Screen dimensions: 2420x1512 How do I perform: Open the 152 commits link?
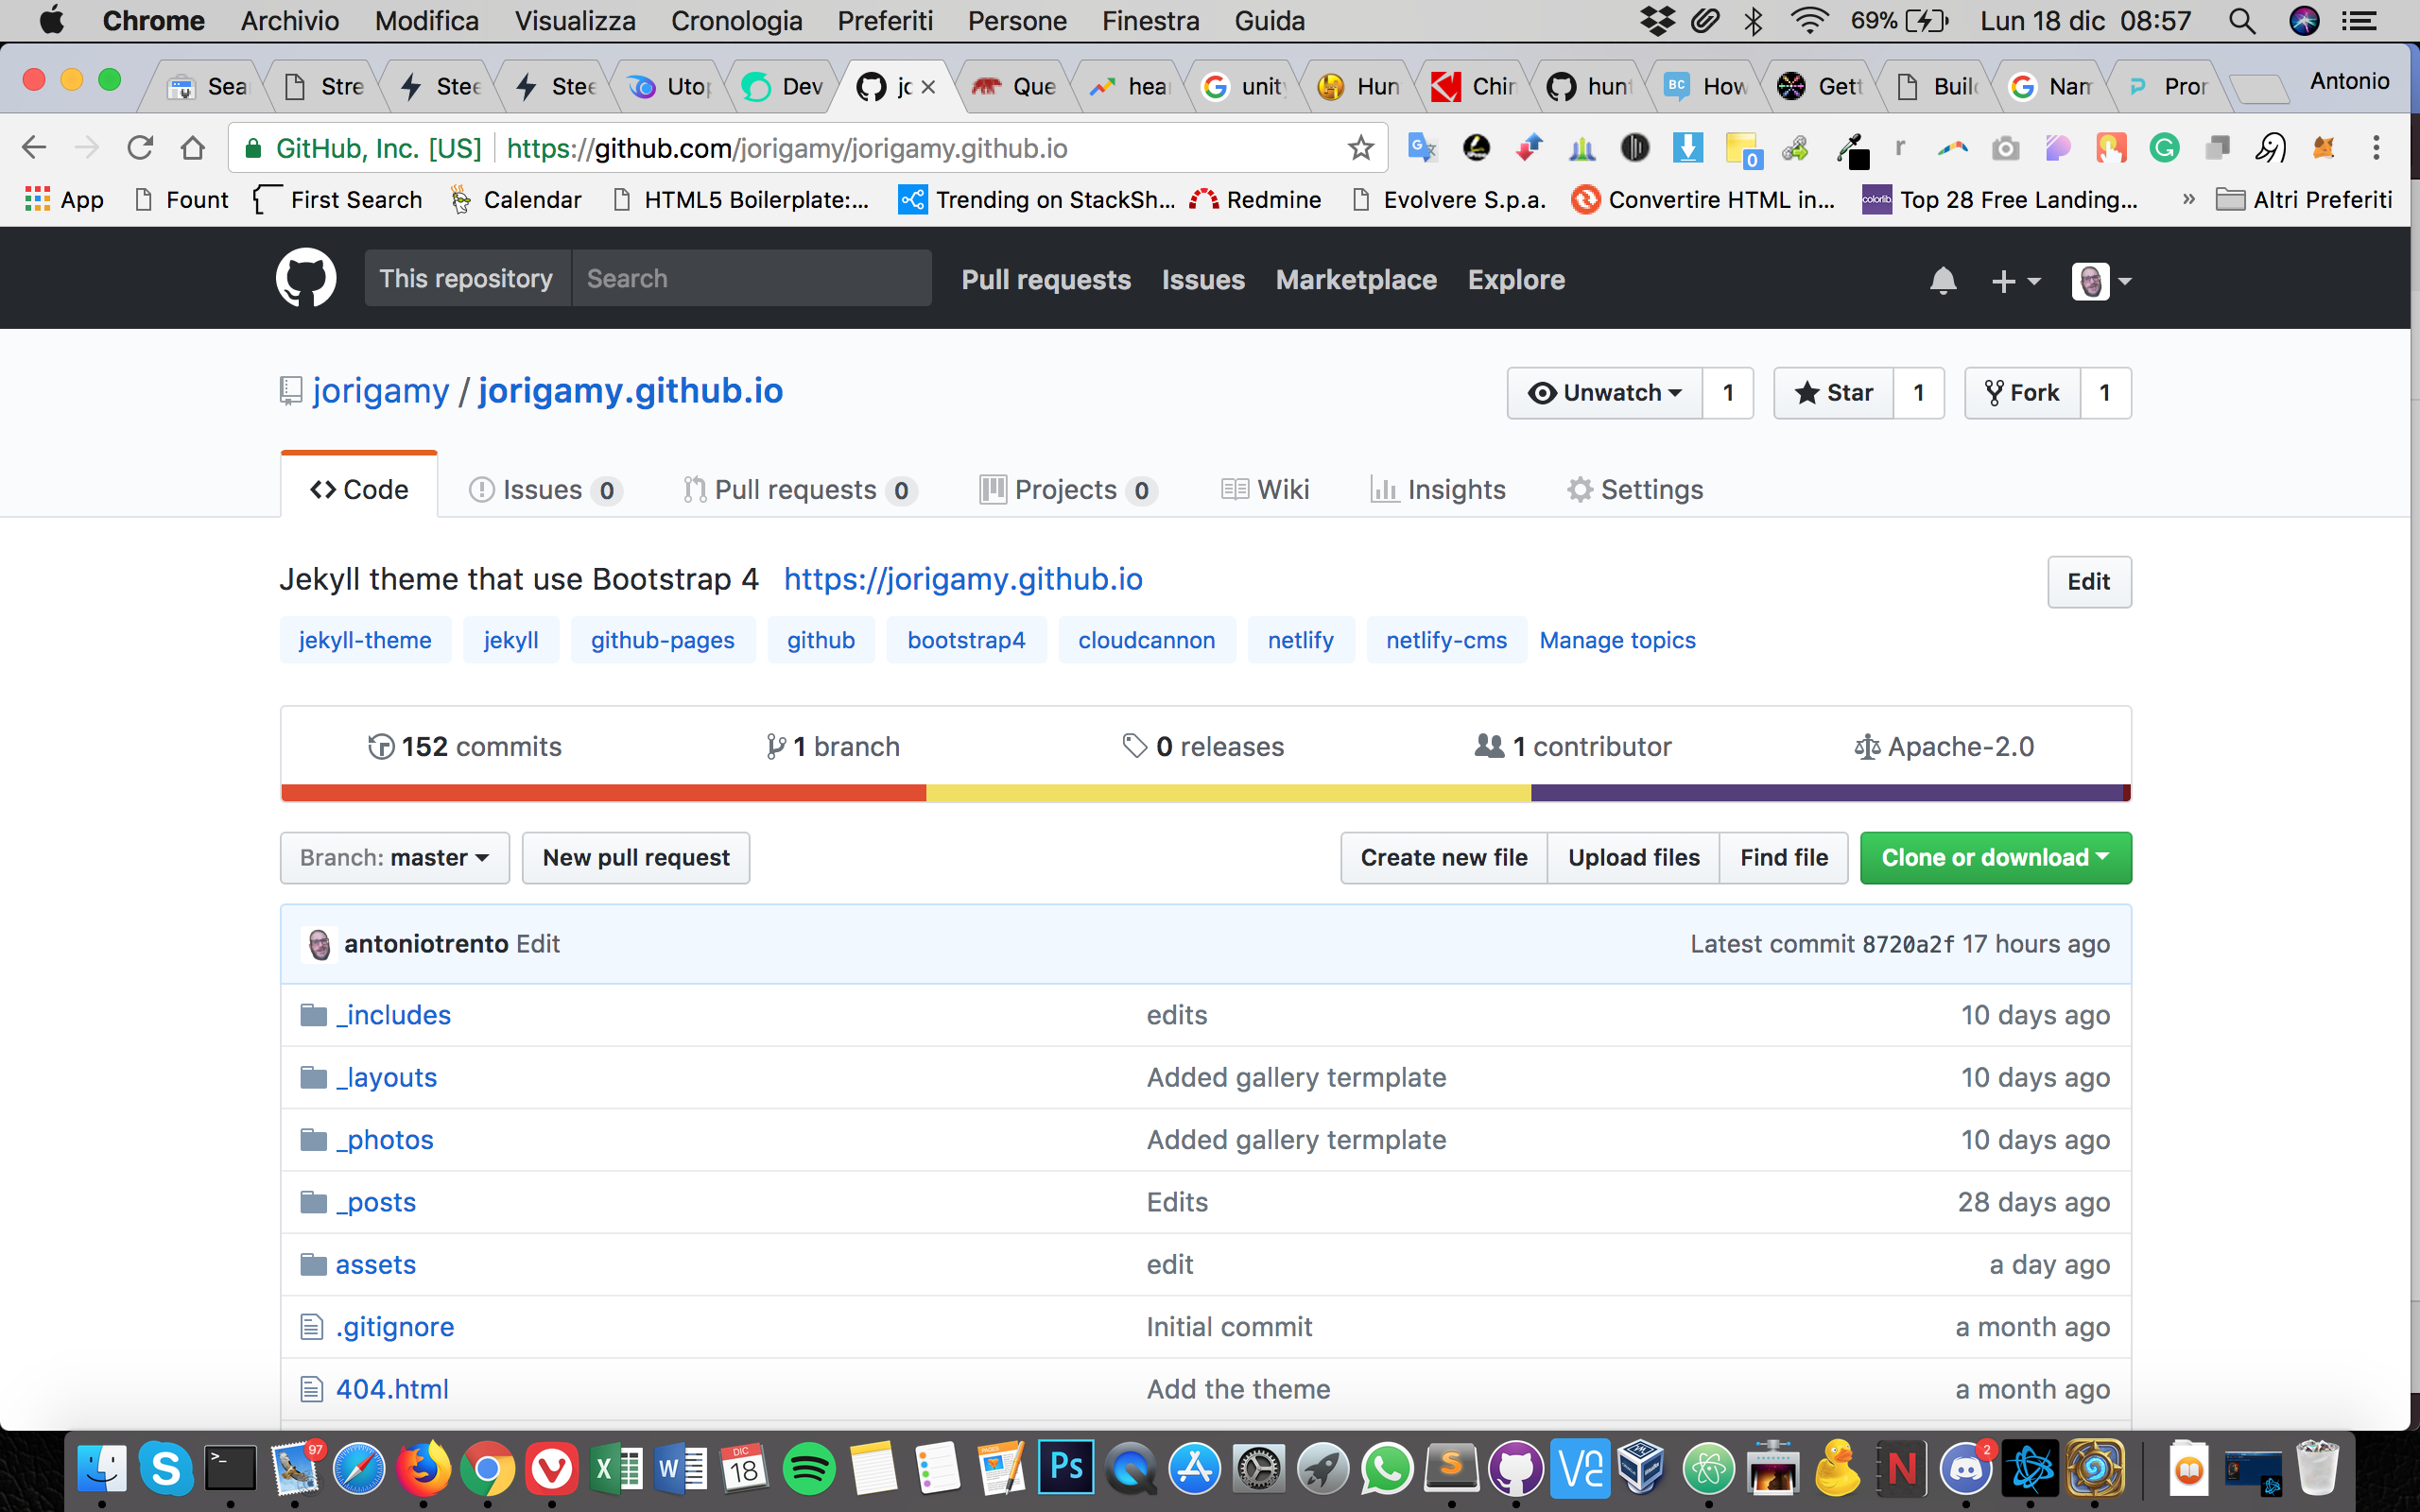465,747
